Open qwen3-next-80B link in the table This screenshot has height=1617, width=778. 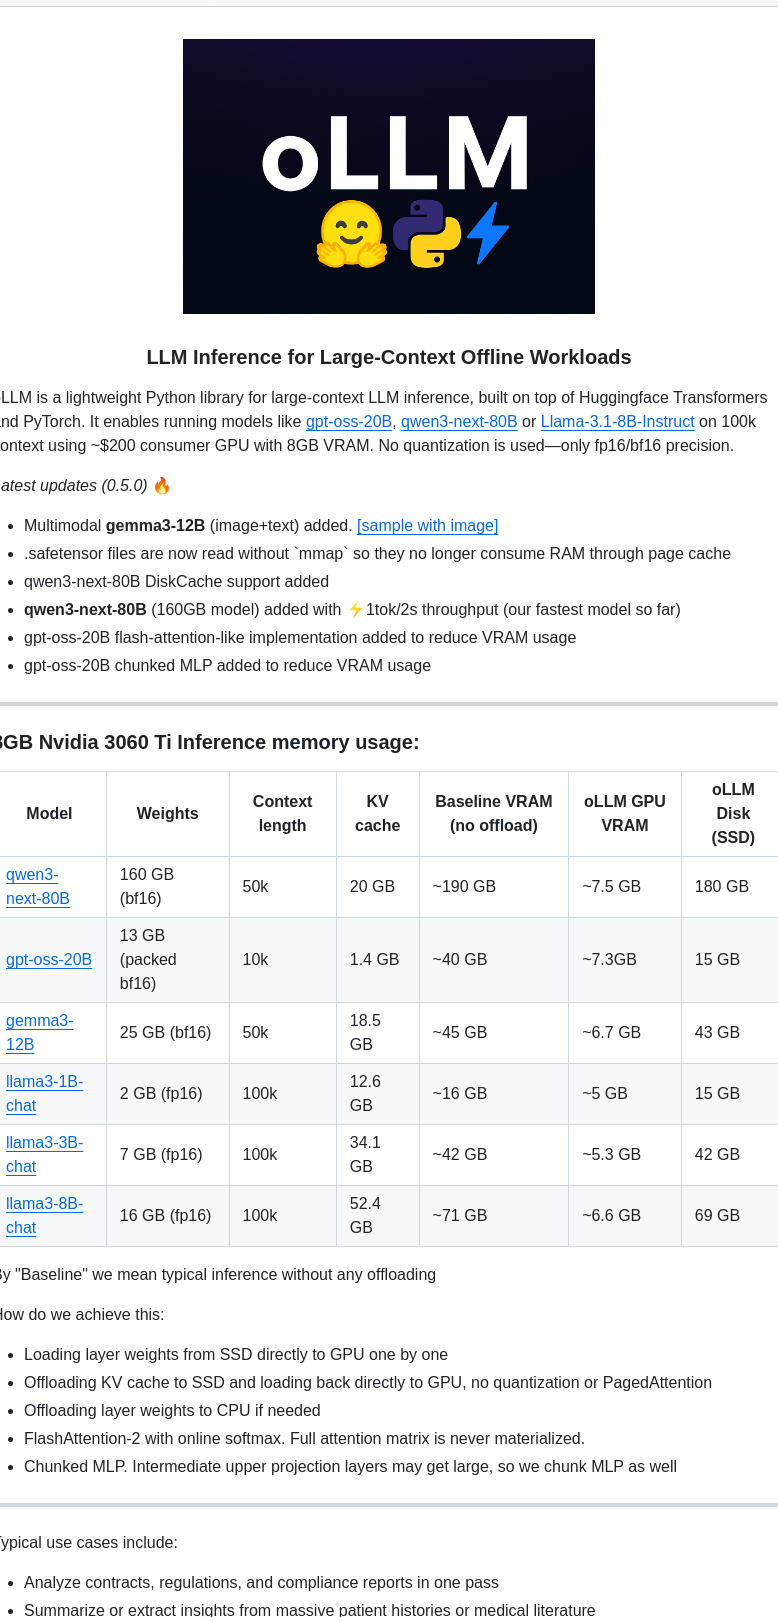(x=38, y=887)
